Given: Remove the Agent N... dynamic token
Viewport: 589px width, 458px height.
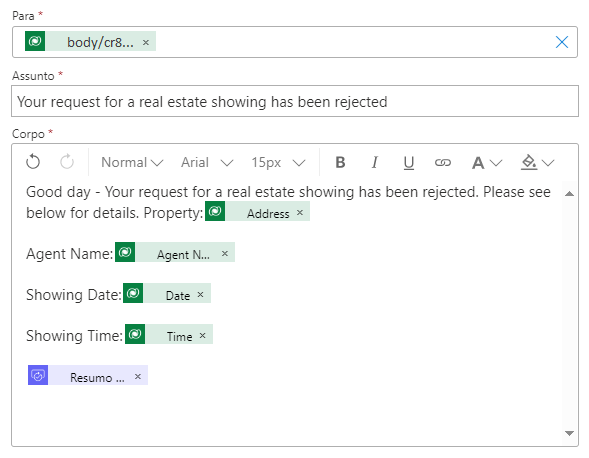Looking at the screenshot, I should point(225,254).
